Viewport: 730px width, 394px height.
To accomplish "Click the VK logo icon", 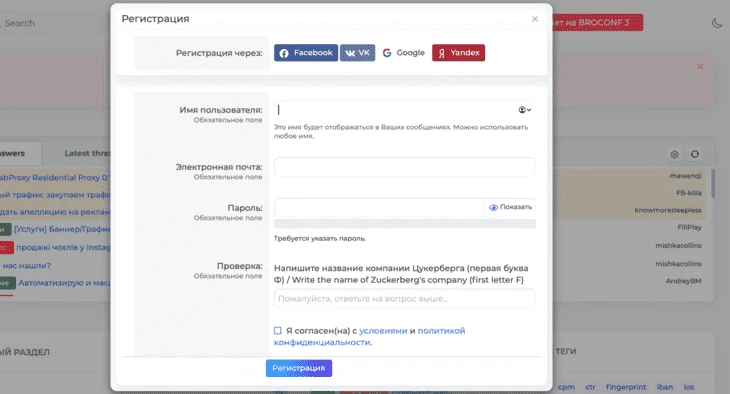I will 350,53.
